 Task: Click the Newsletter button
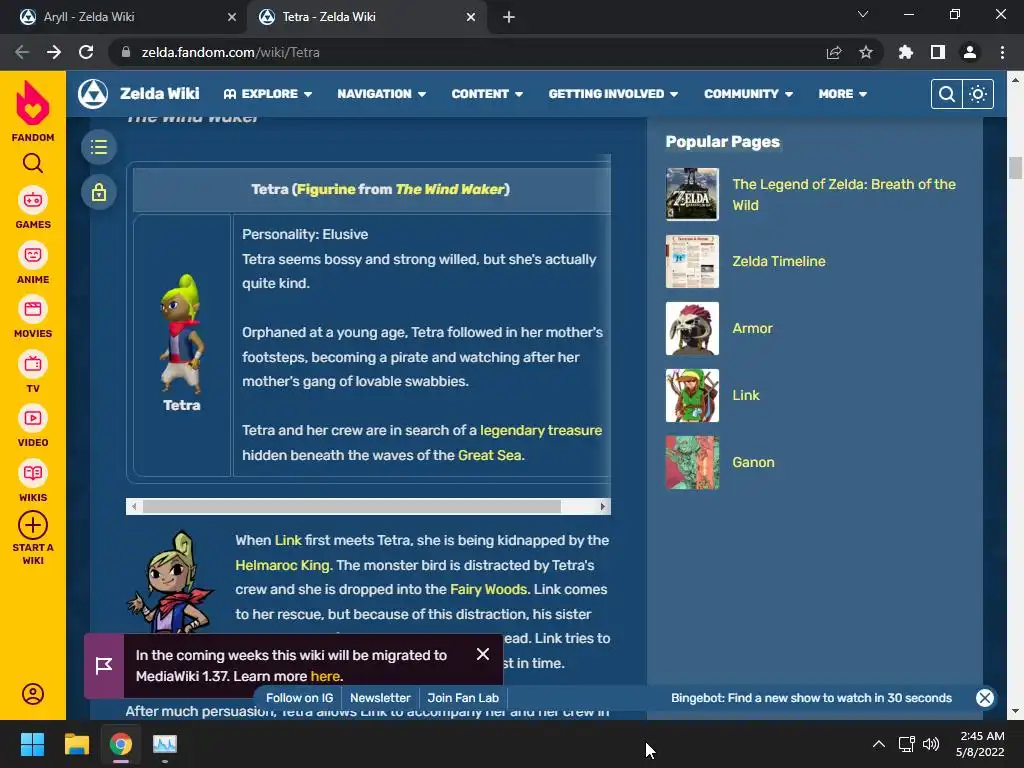point(380,698)
